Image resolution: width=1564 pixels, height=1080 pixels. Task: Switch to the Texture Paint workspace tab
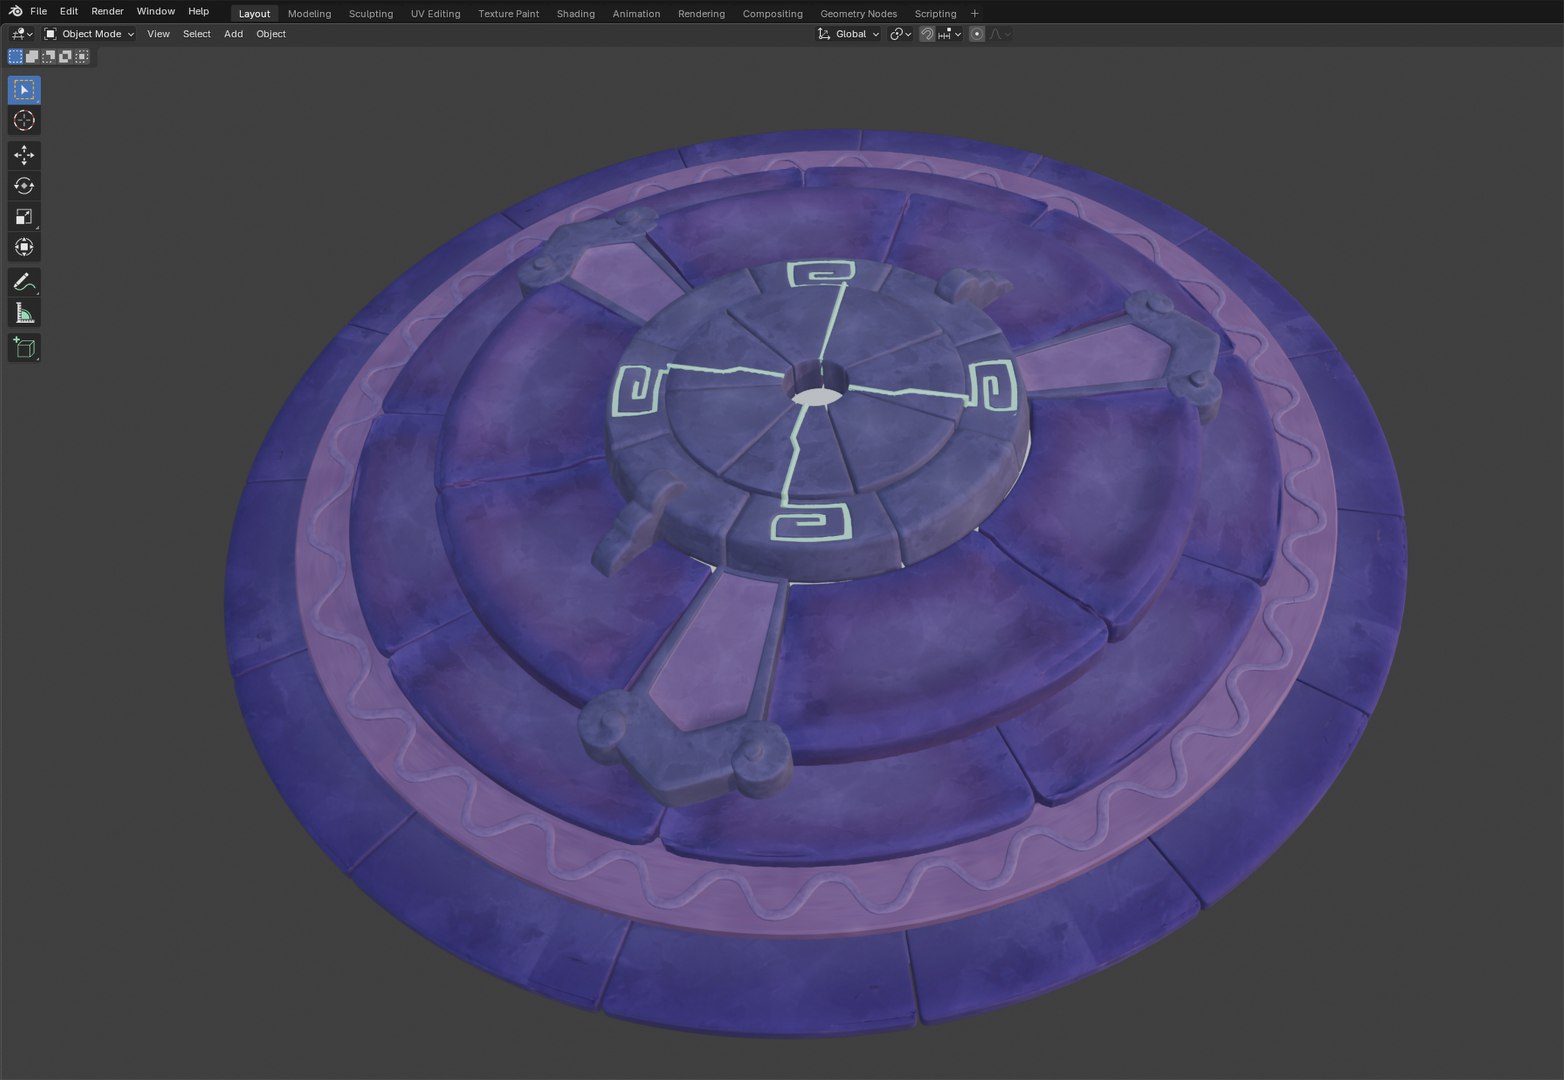(508, 13)
